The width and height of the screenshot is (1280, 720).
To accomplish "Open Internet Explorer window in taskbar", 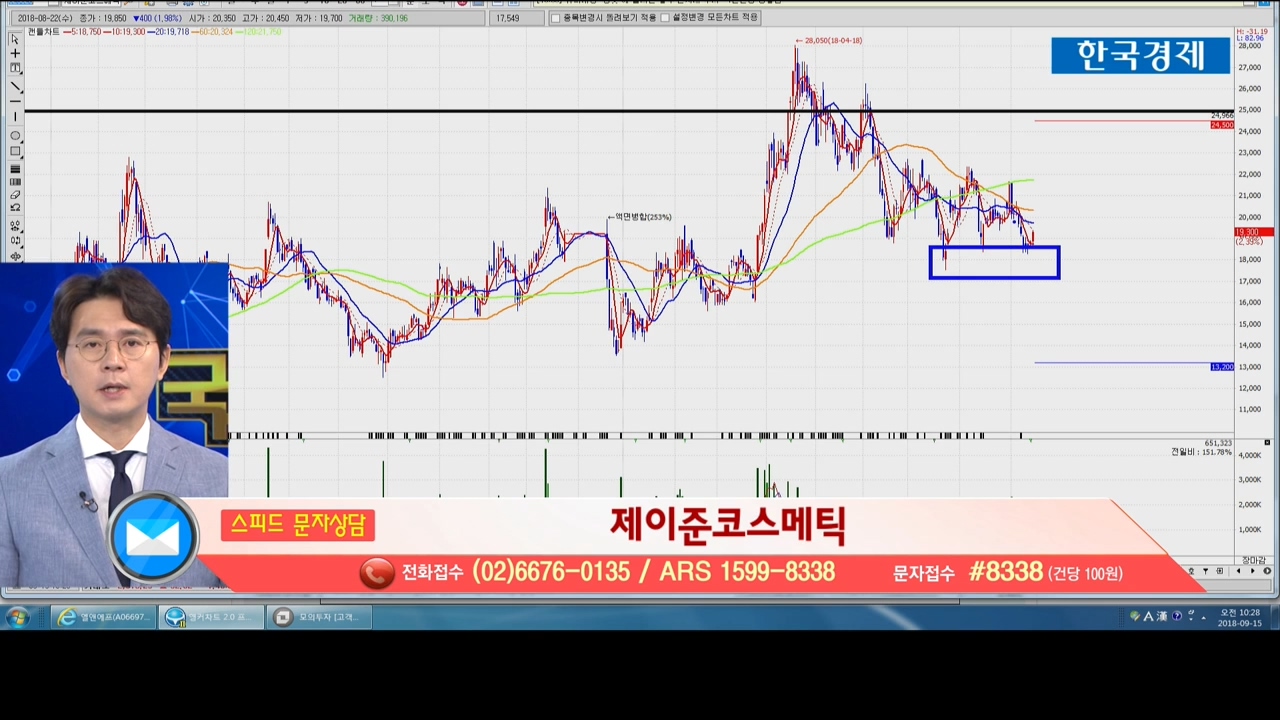I will point(103,618).
